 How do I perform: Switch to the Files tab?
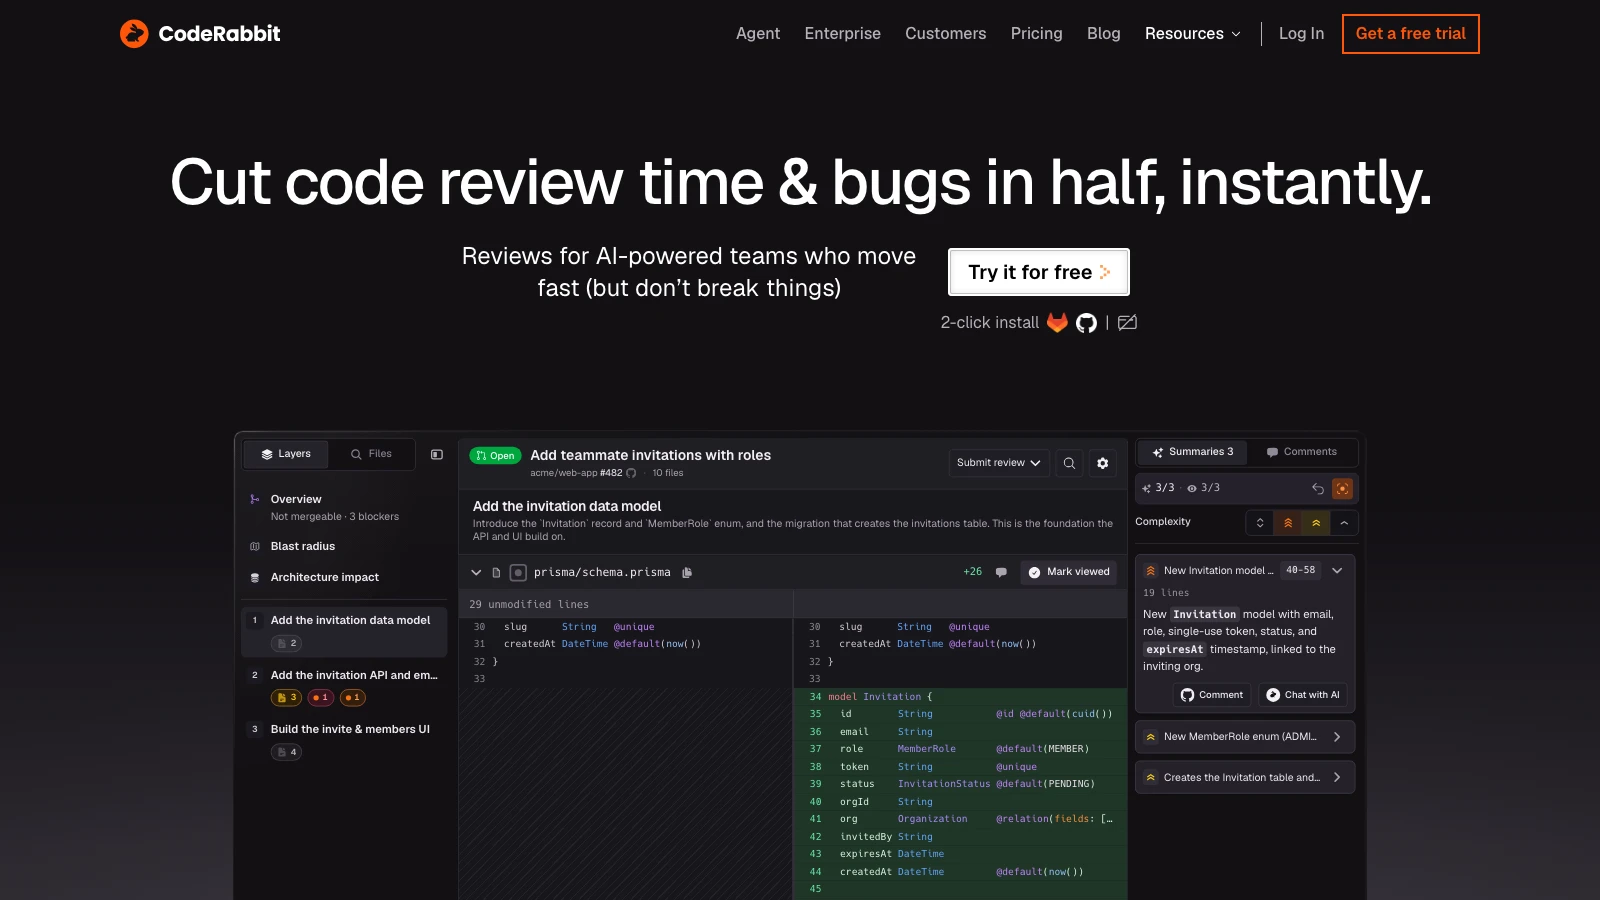[x=371, y=454]
